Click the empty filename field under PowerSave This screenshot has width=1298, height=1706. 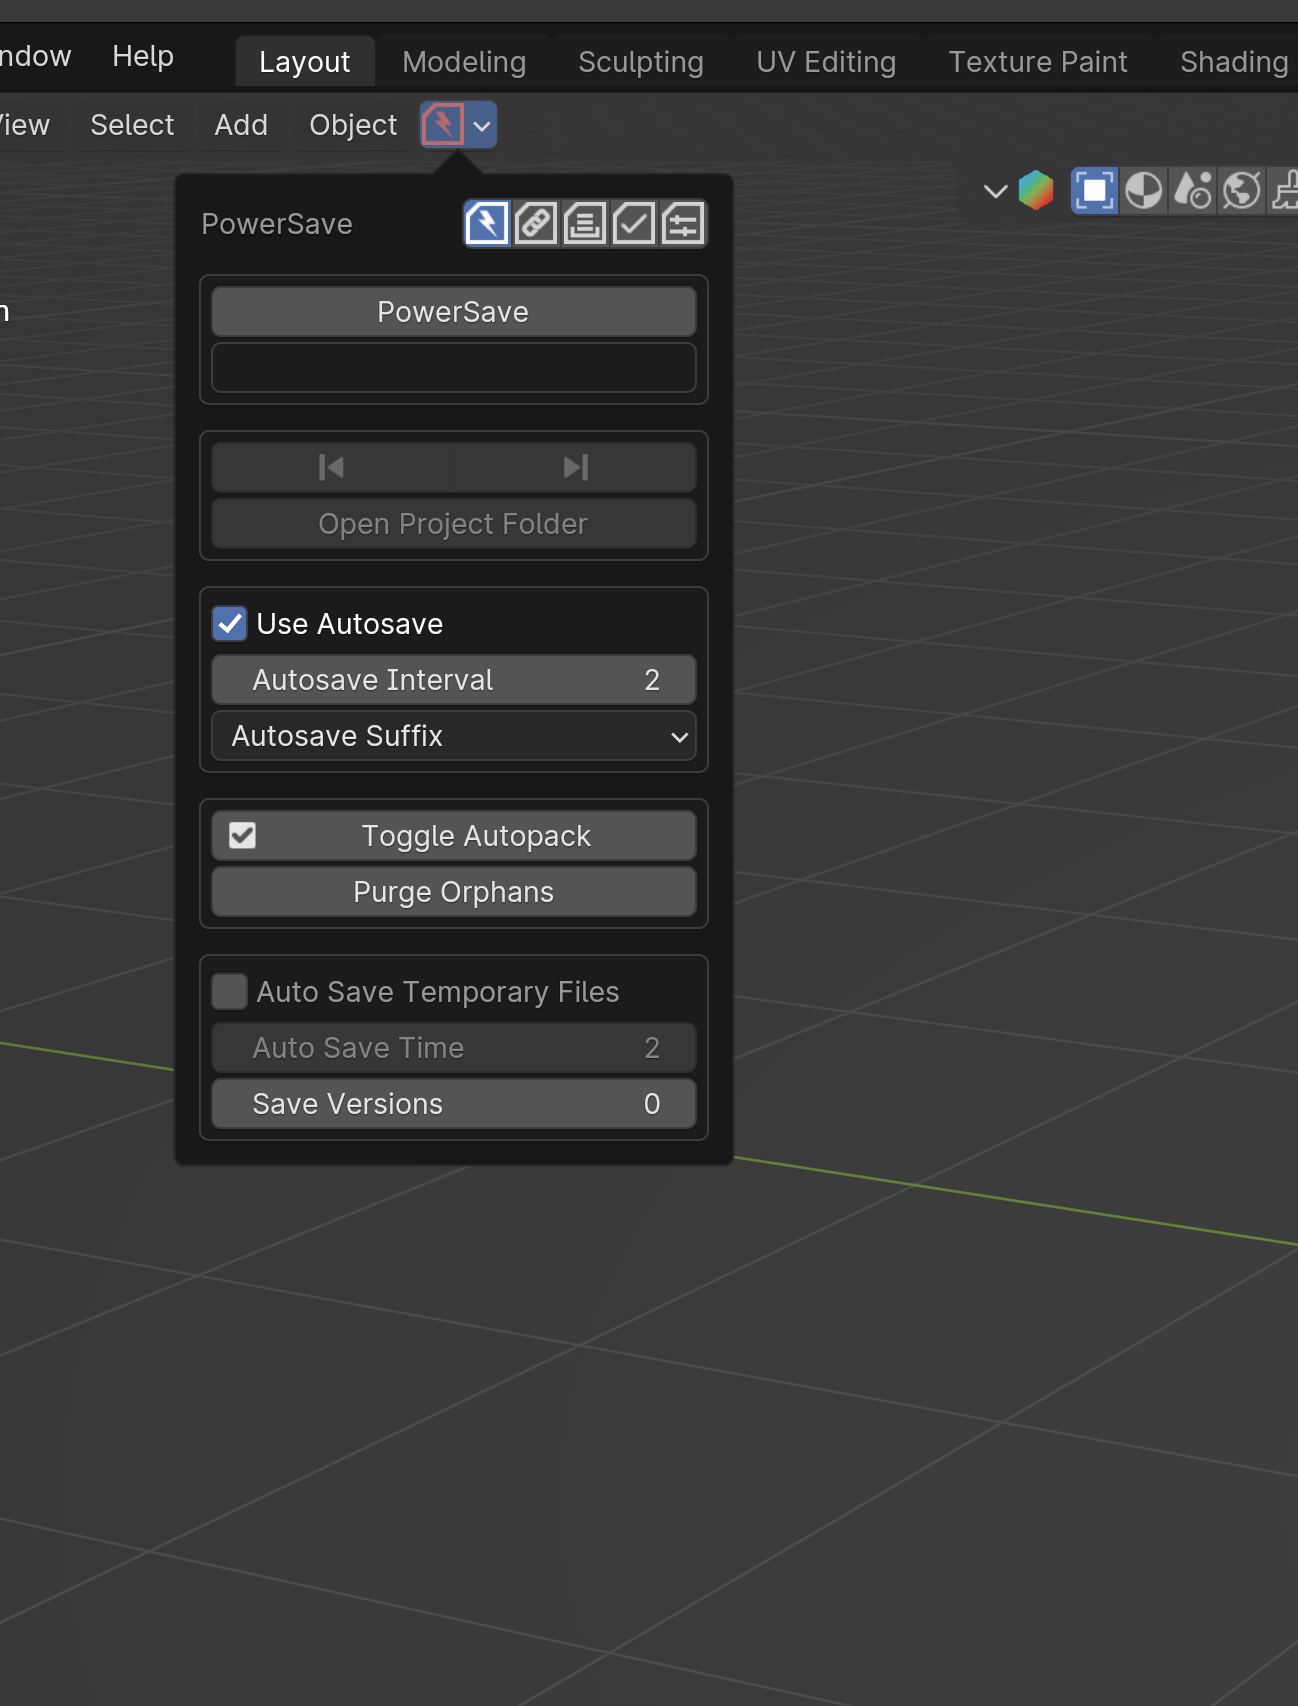[x=454, y=368]
